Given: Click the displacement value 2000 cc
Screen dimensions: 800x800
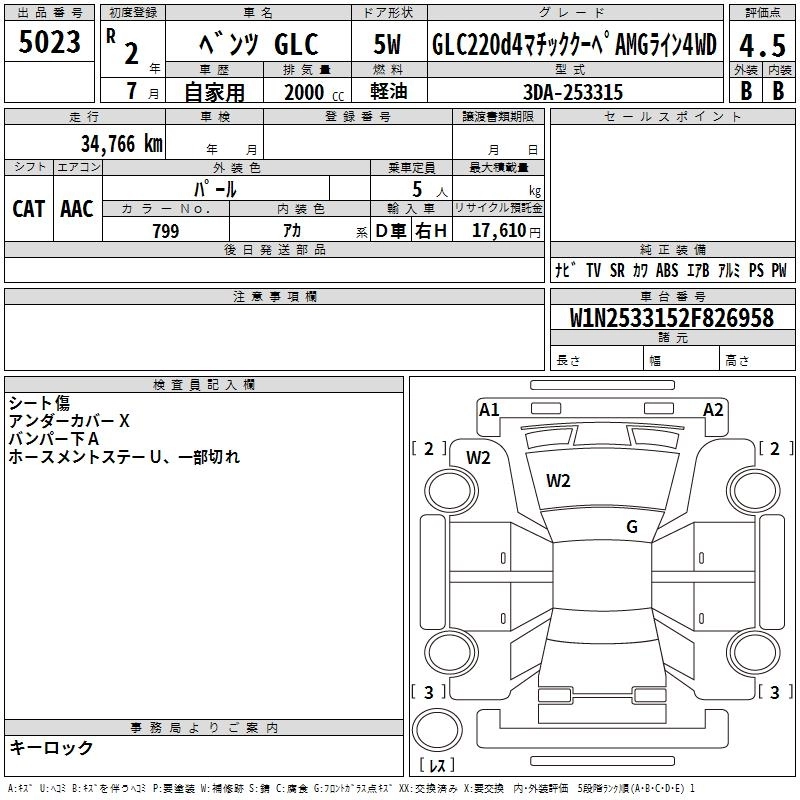Looking at the screenshot, I should (x=314, y=92).
